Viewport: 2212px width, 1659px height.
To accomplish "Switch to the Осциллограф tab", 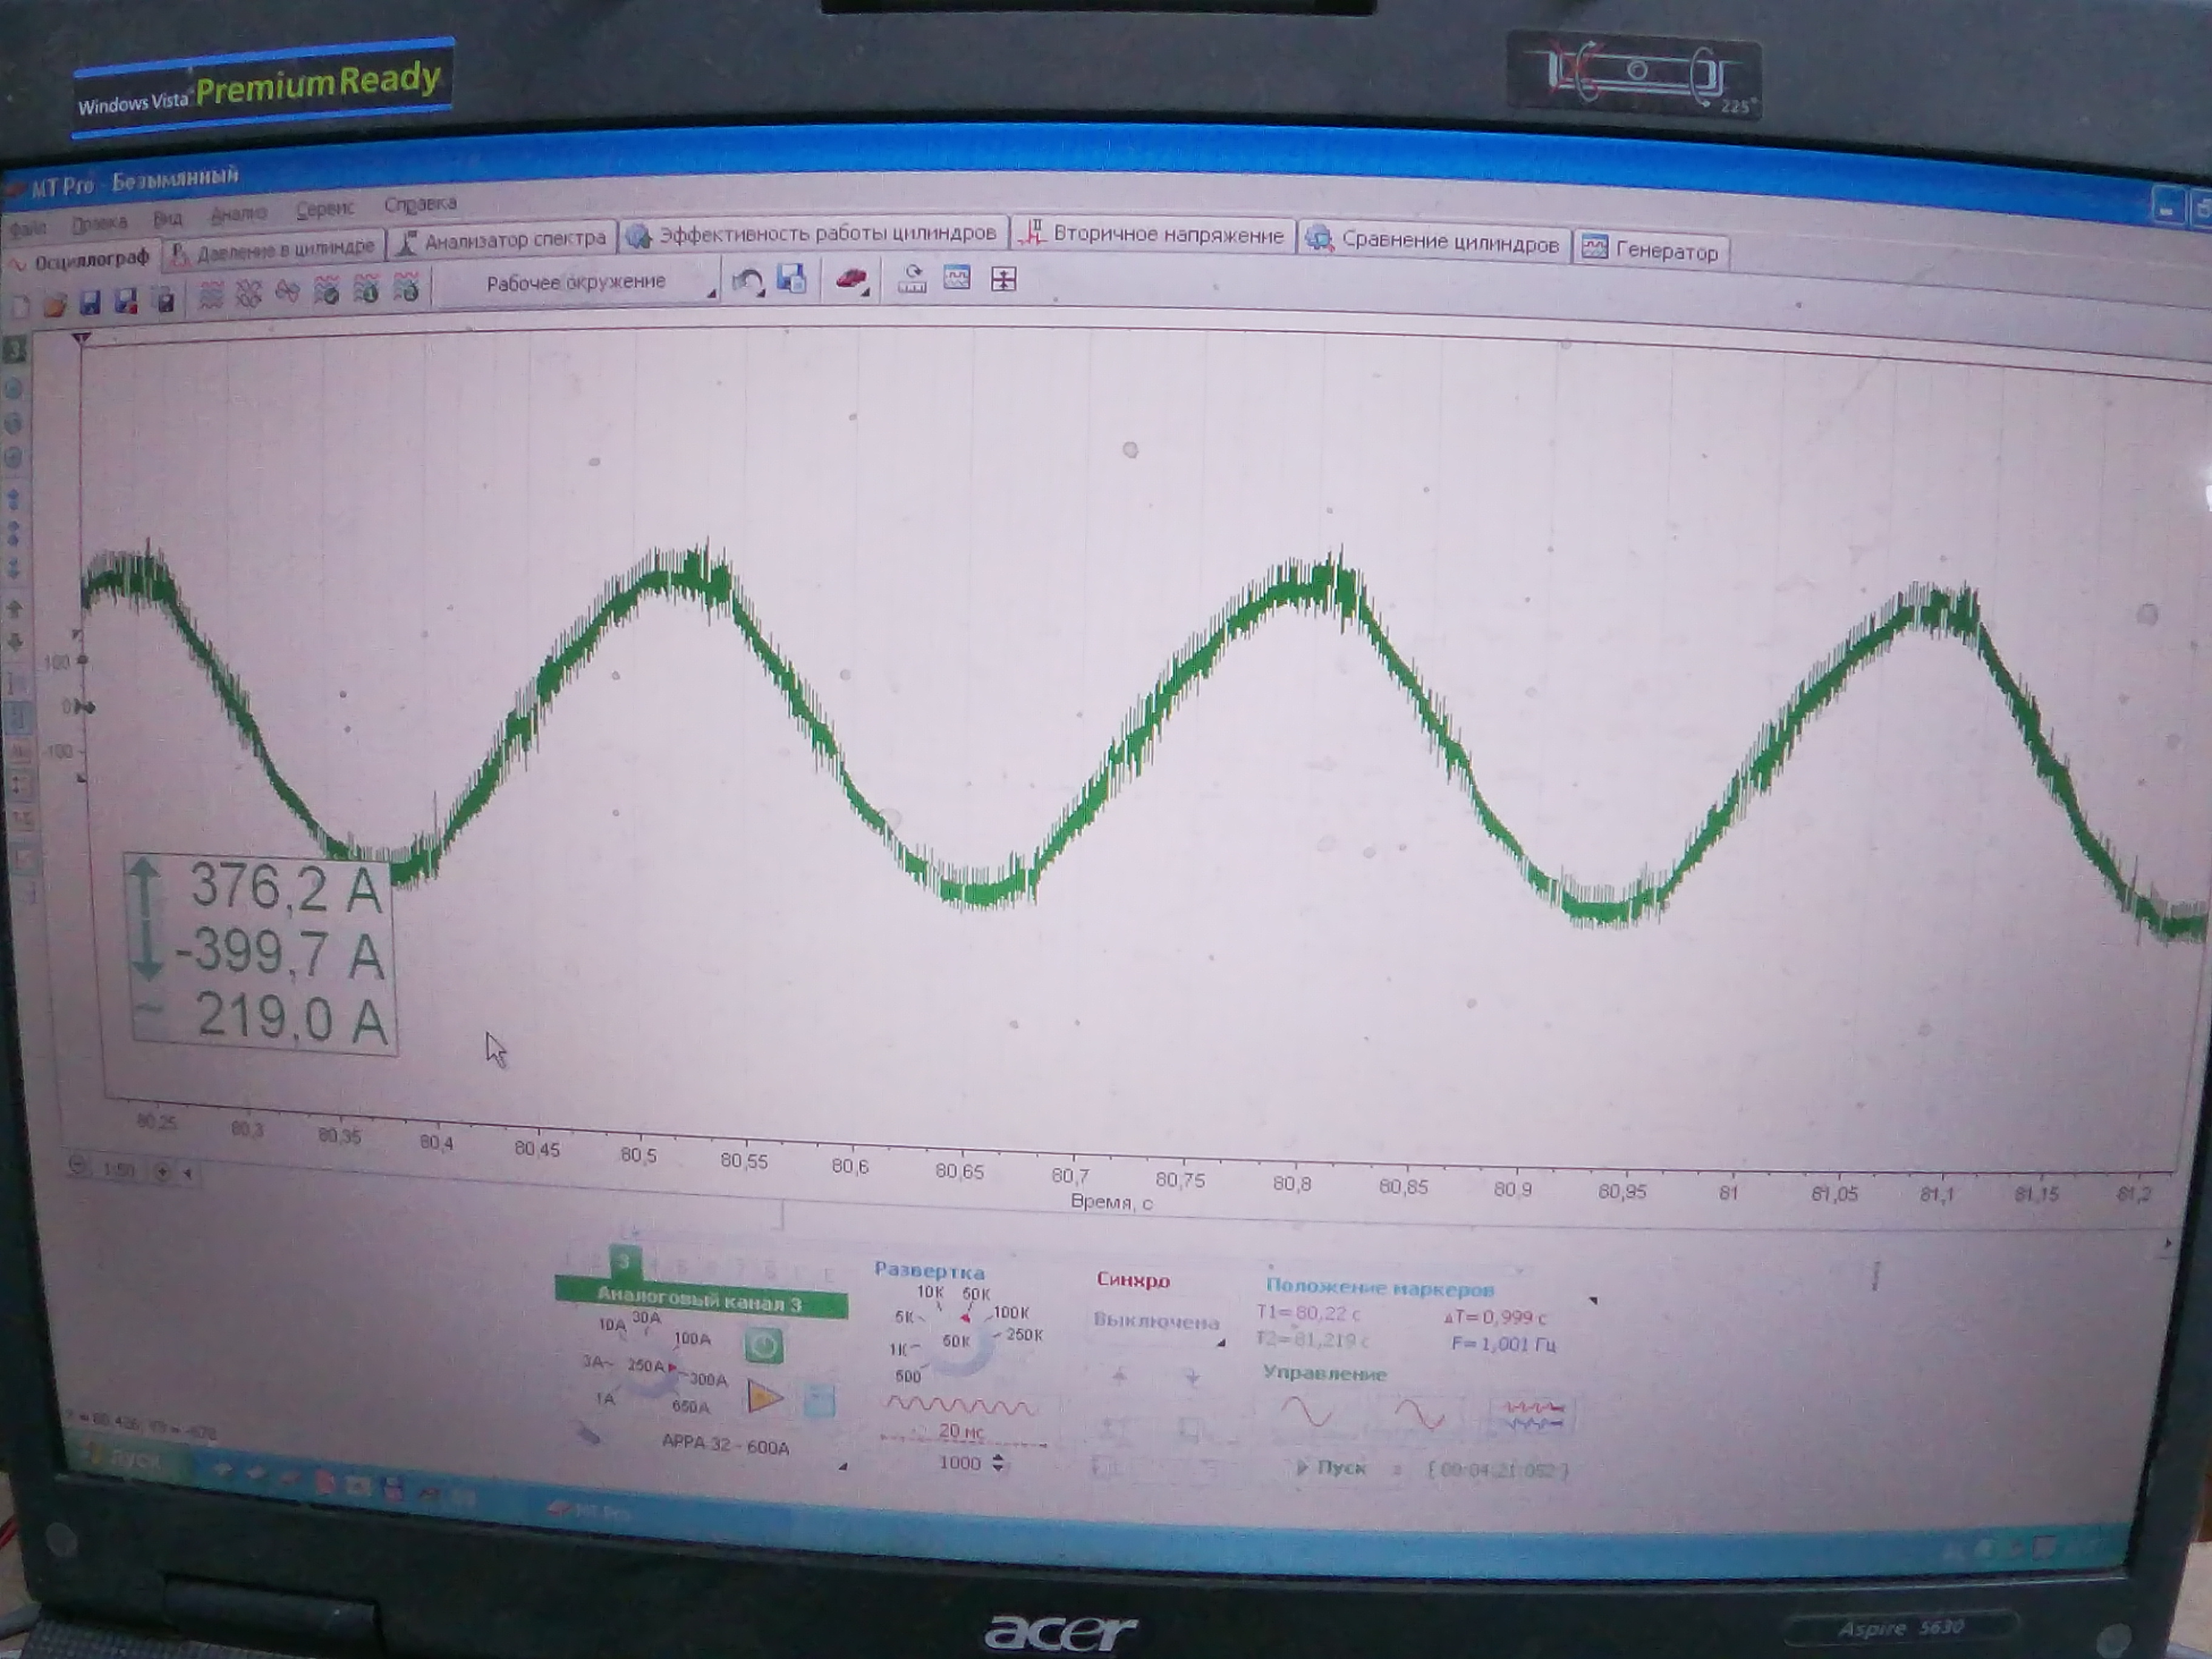I will tap(80, 262).
